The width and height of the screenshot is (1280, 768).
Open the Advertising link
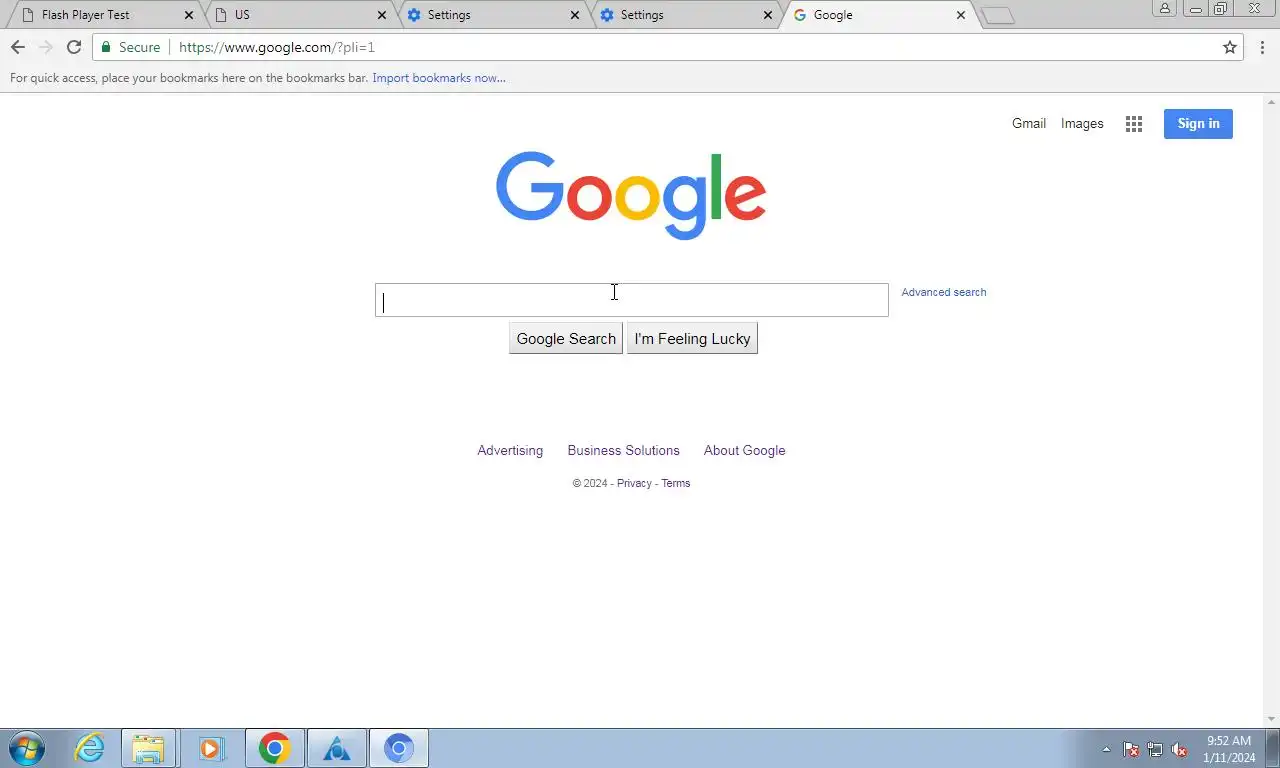(x=510, y=450)
